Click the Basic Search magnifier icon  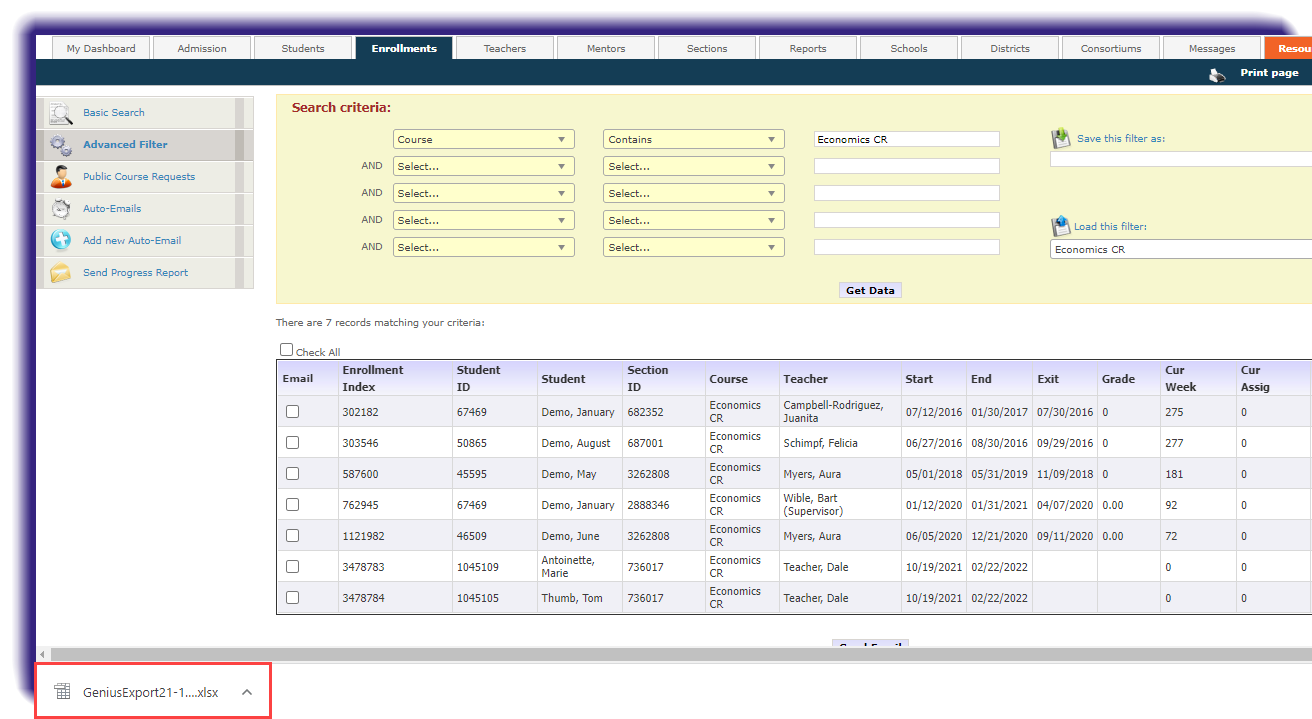(x=61, y=113)
